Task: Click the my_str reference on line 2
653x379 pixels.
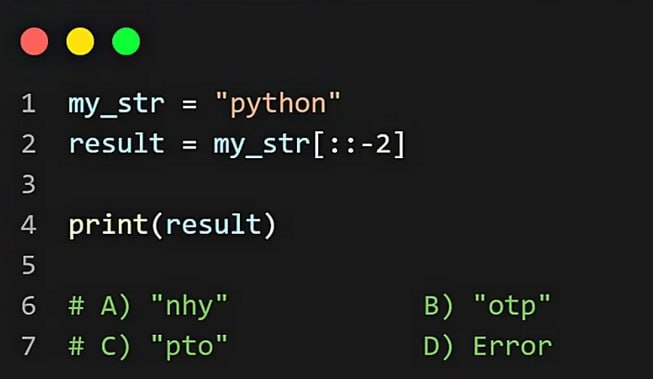Action: point(262,145)
